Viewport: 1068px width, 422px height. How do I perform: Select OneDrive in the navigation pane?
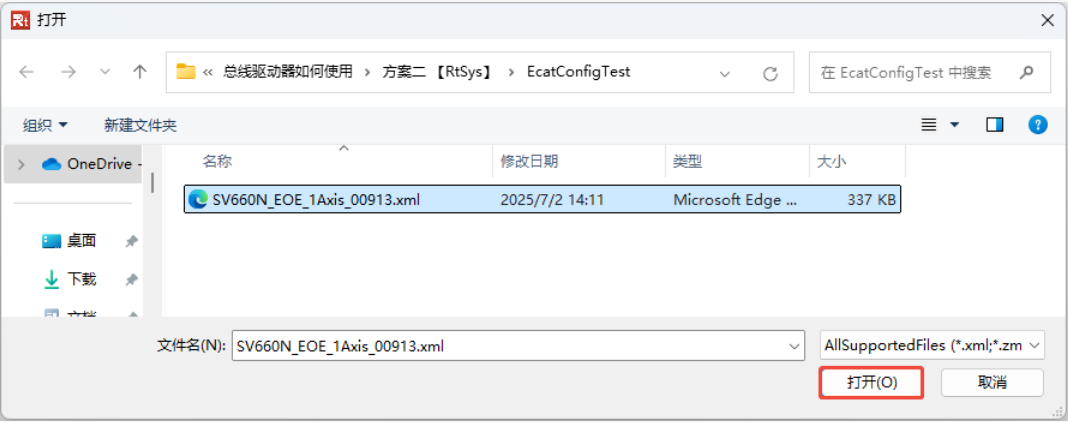point(91,164)
